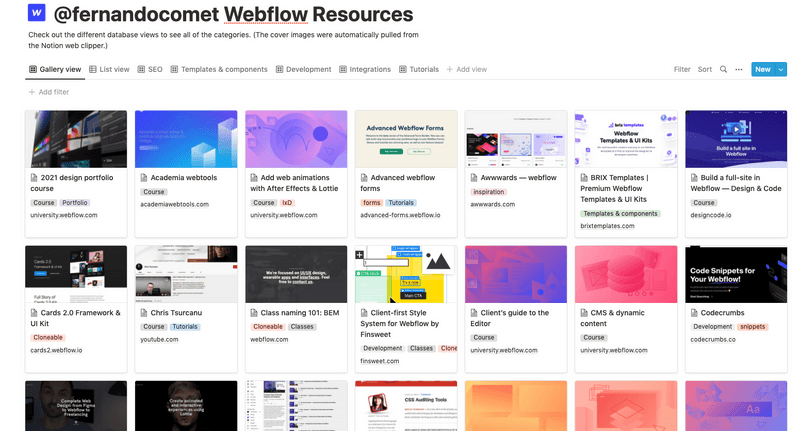Click page icon beside Cards 2.0 Framework
This screenshot has width=800, height=431.
34,313
